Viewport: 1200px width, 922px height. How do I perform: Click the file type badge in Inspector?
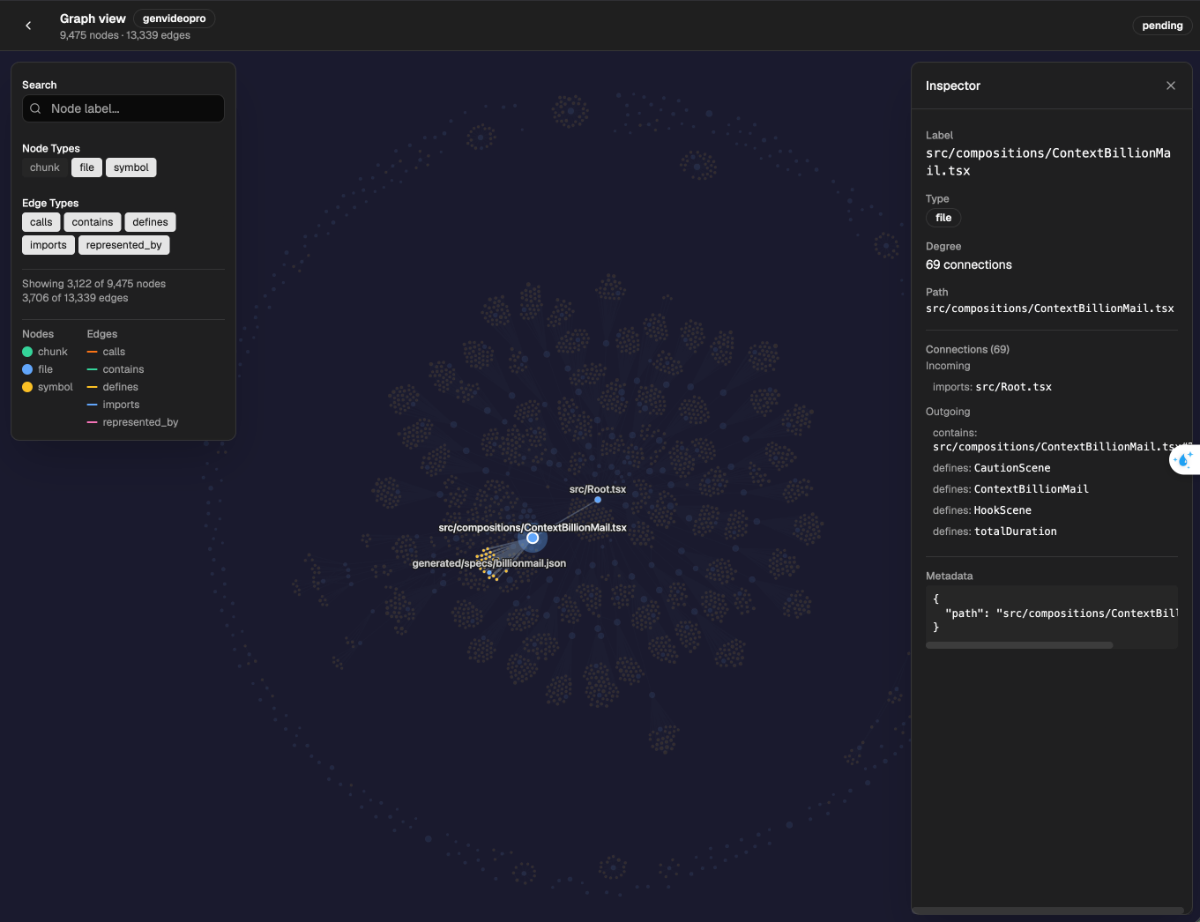click(x=943, y=217)
